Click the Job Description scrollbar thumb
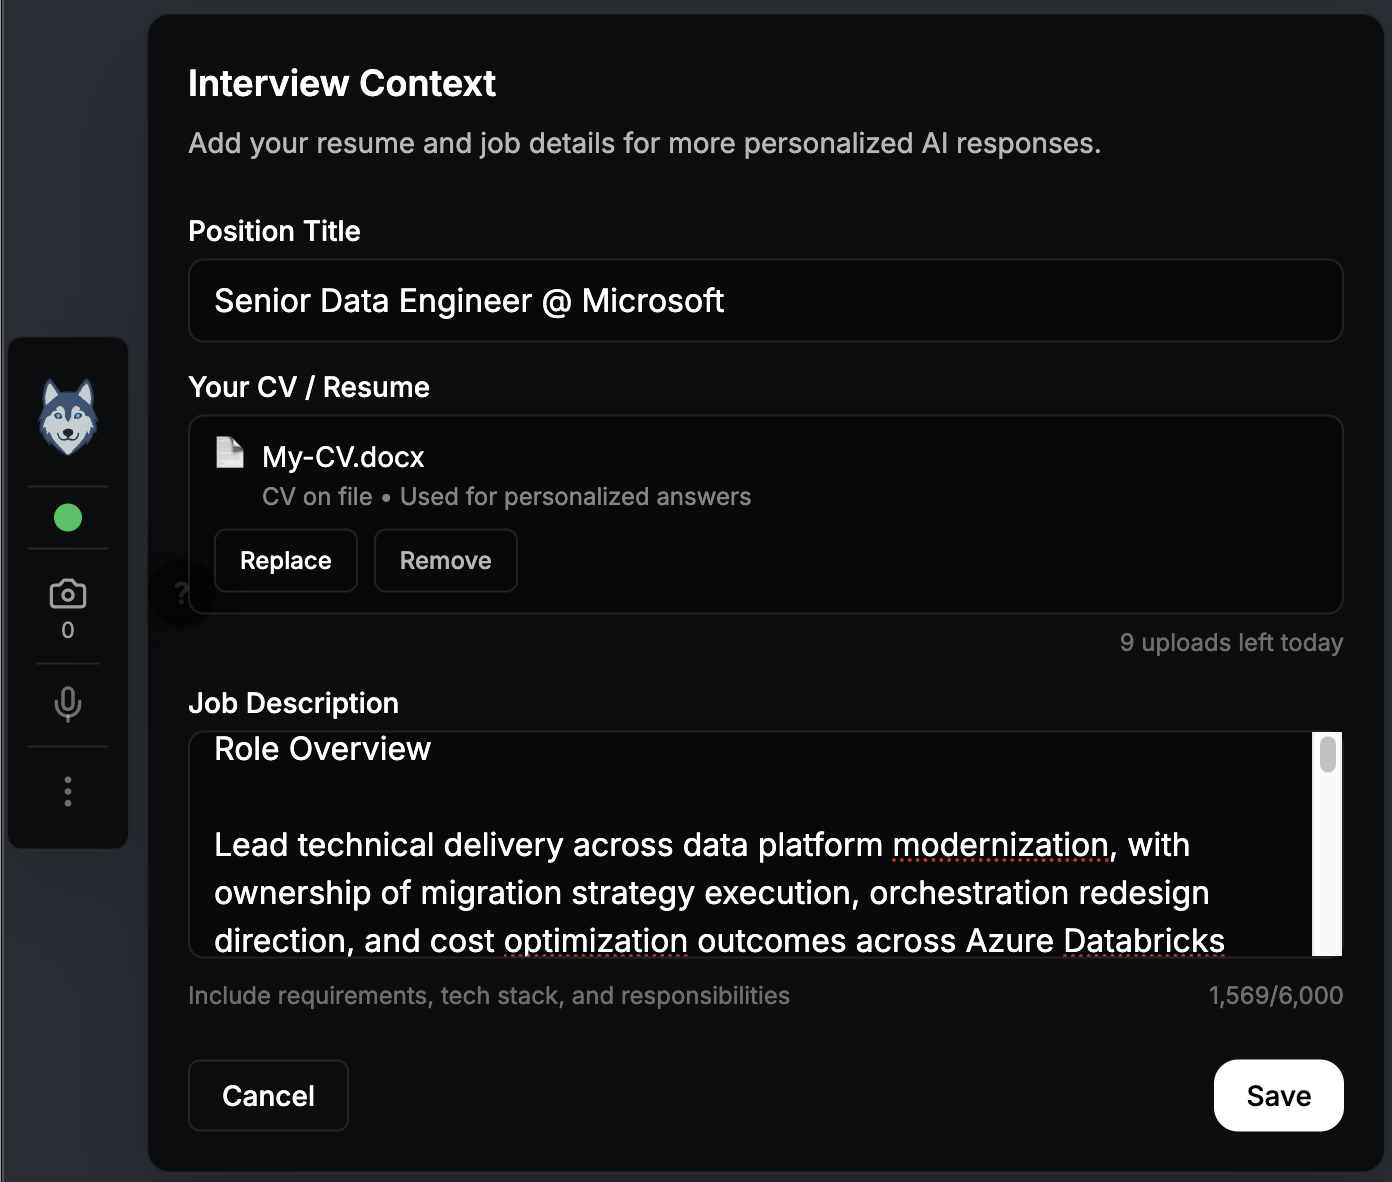1392x1182 pixels. pyautogui.click(x=1328, y=754)
